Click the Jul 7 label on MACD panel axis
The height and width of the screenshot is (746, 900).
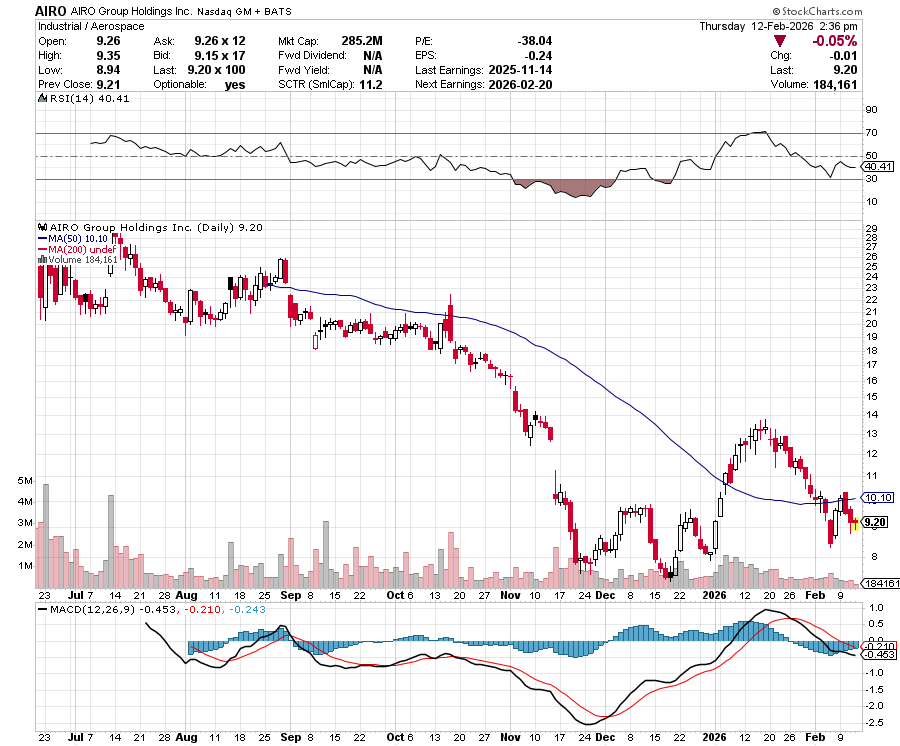coord(81,737)
